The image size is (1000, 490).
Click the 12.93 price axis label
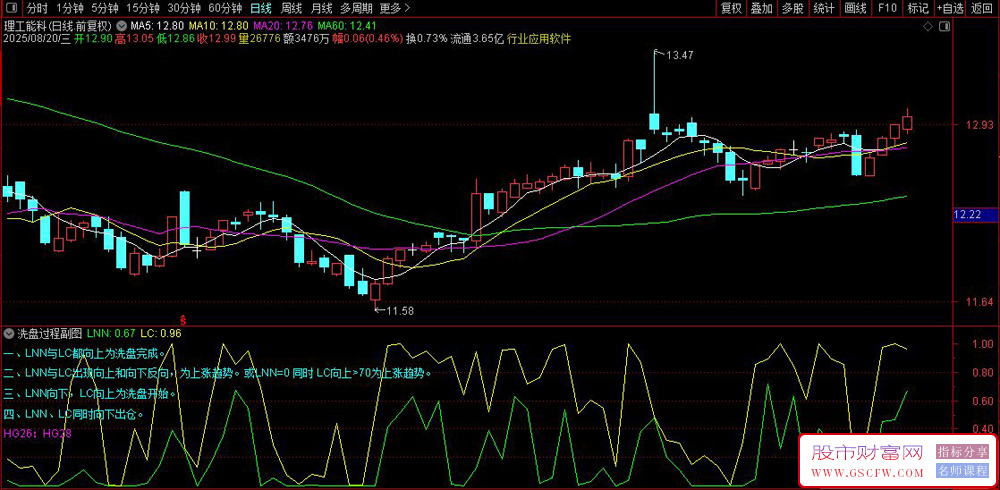click(979, 124)
